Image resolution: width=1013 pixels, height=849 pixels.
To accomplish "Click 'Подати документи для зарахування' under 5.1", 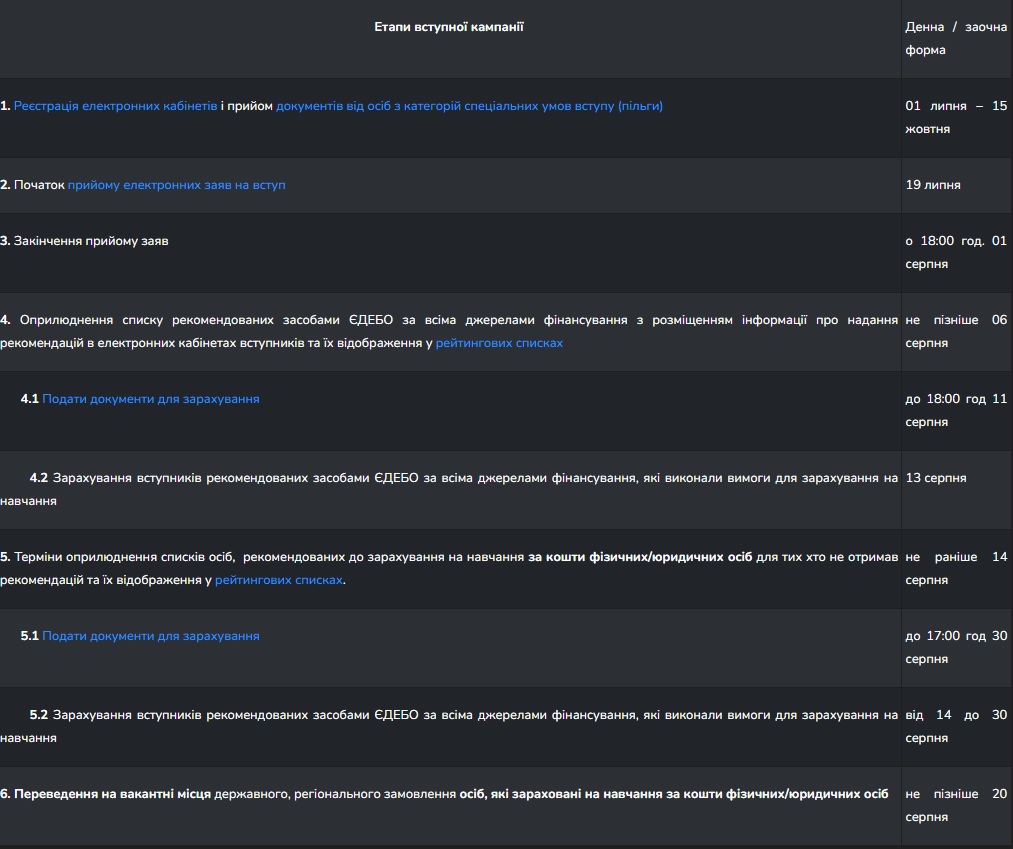I will (151, 636).
